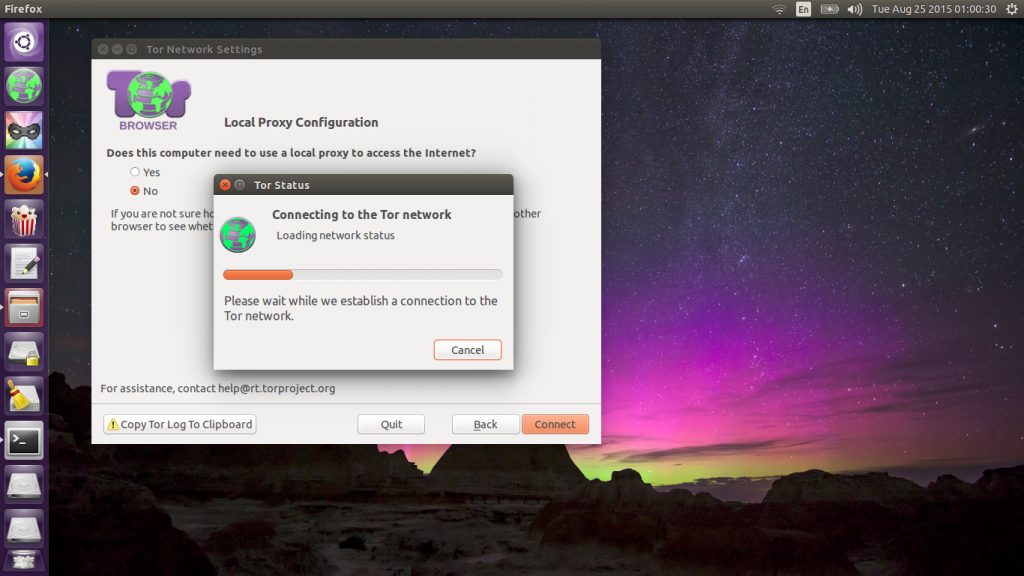Click the clock date and time
1024x576 pixels.
[934, 9]
